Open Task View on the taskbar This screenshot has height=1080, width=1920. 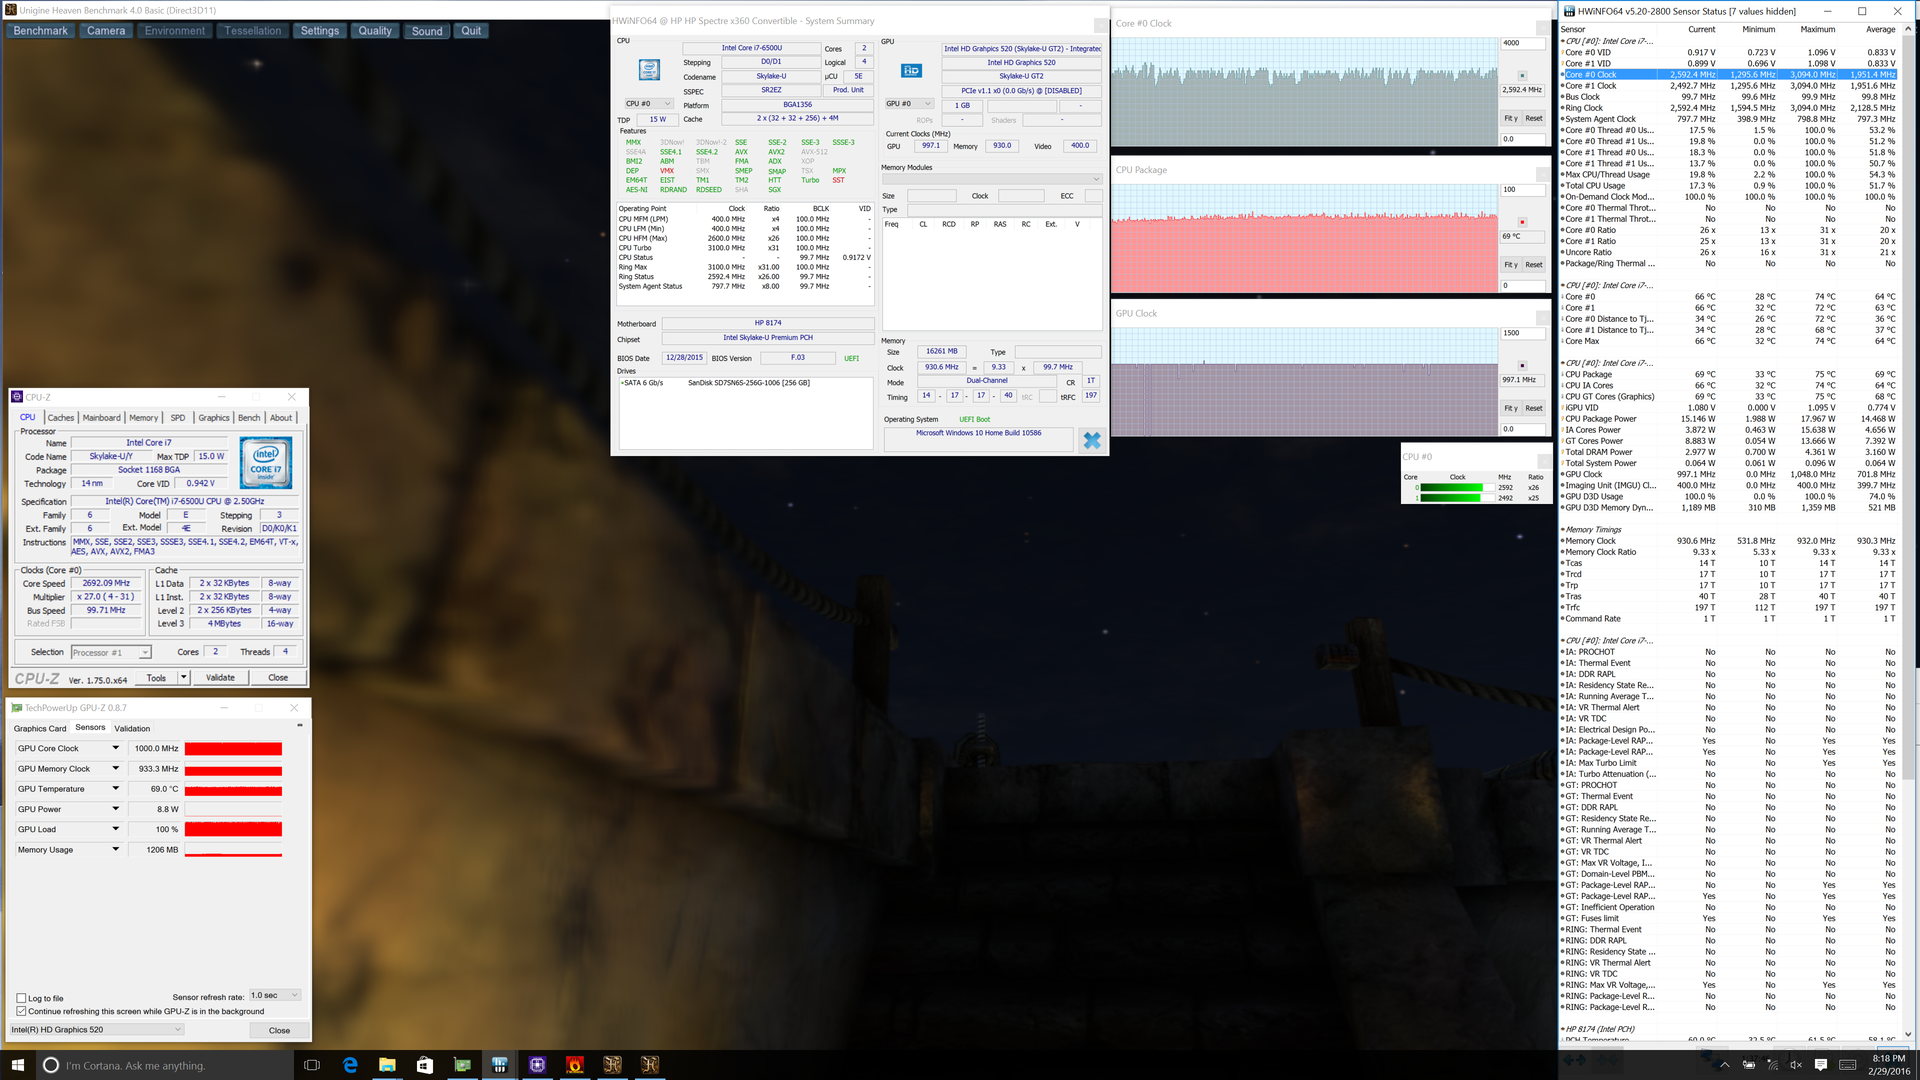(311, 1065)
